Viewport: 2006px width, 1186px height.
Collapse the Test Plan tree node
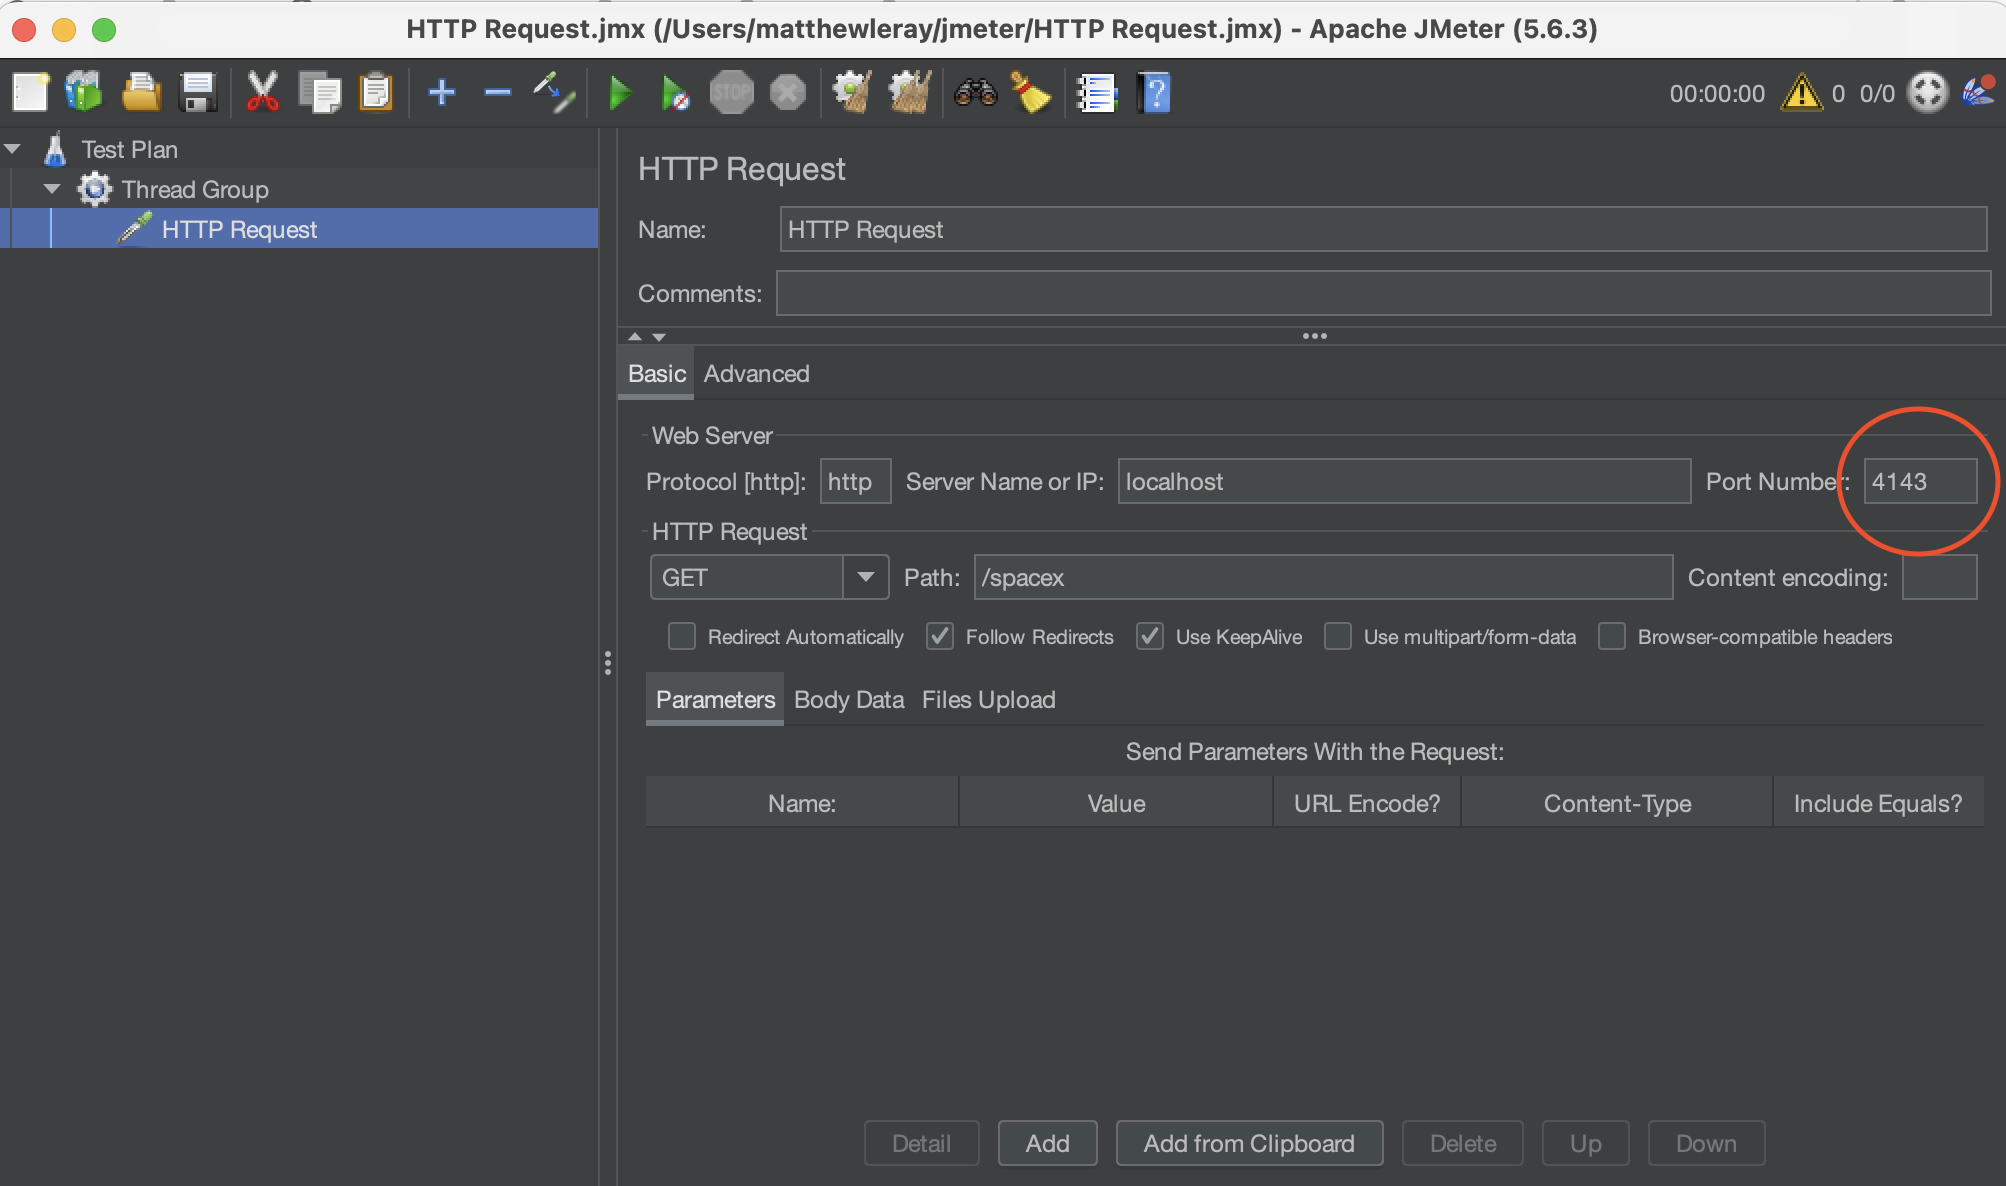tap(13, 149)
